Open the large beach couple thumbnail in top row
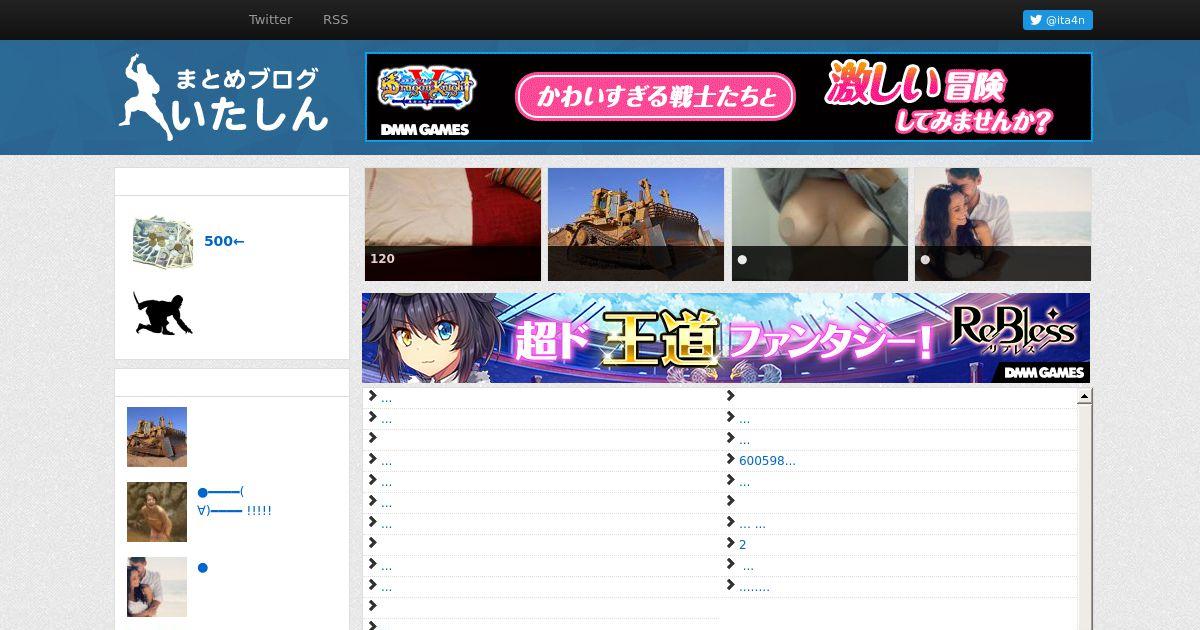This screenshot has width=1200, height=630. point(1003,224)
